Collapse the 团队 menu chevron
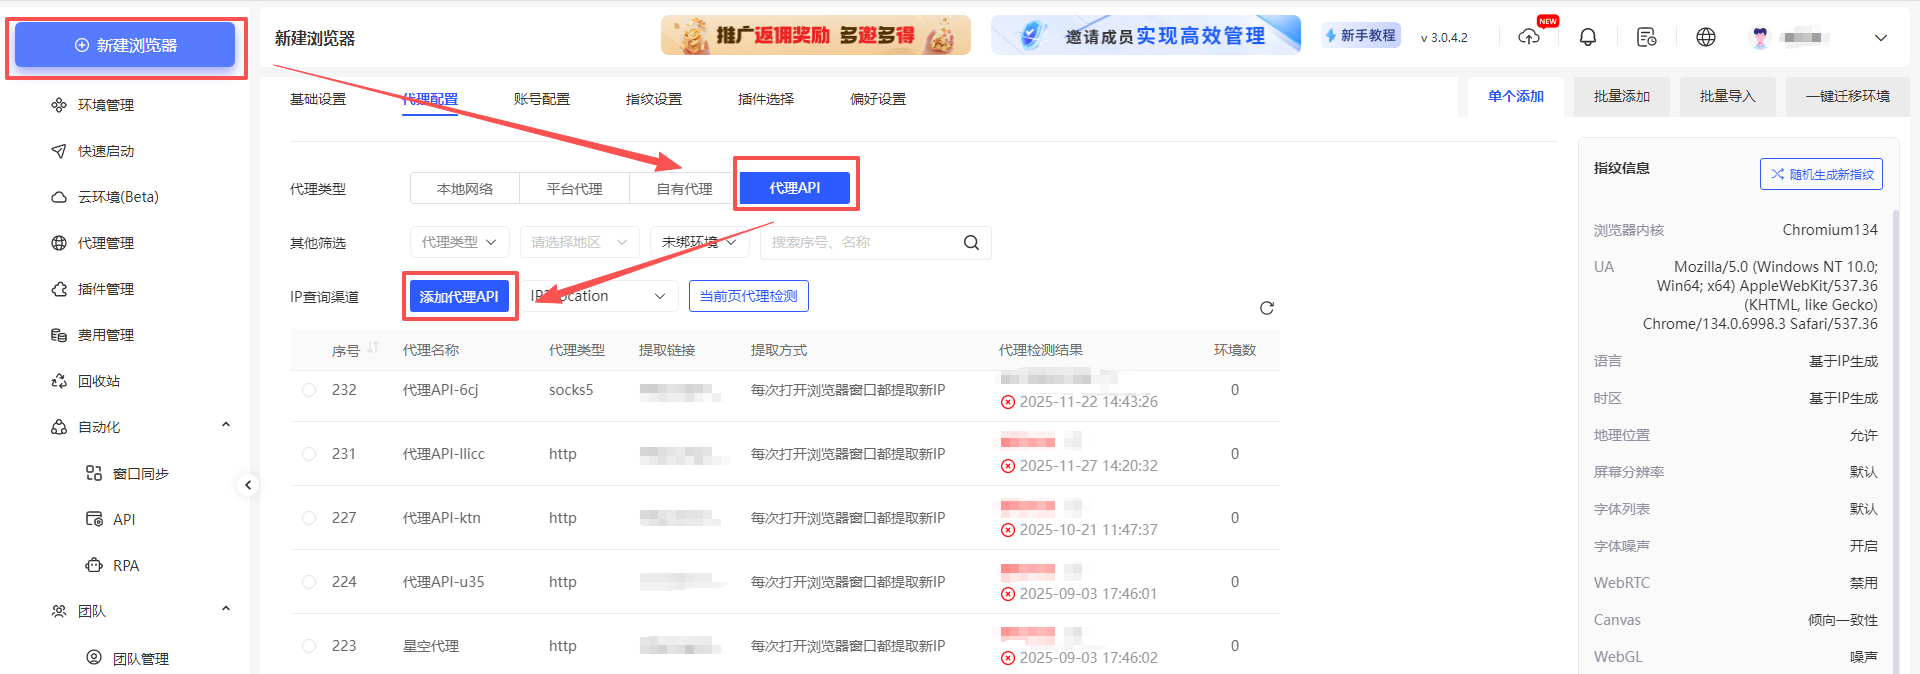This screenshot has width=1920, height=674. tap(226, 609)
